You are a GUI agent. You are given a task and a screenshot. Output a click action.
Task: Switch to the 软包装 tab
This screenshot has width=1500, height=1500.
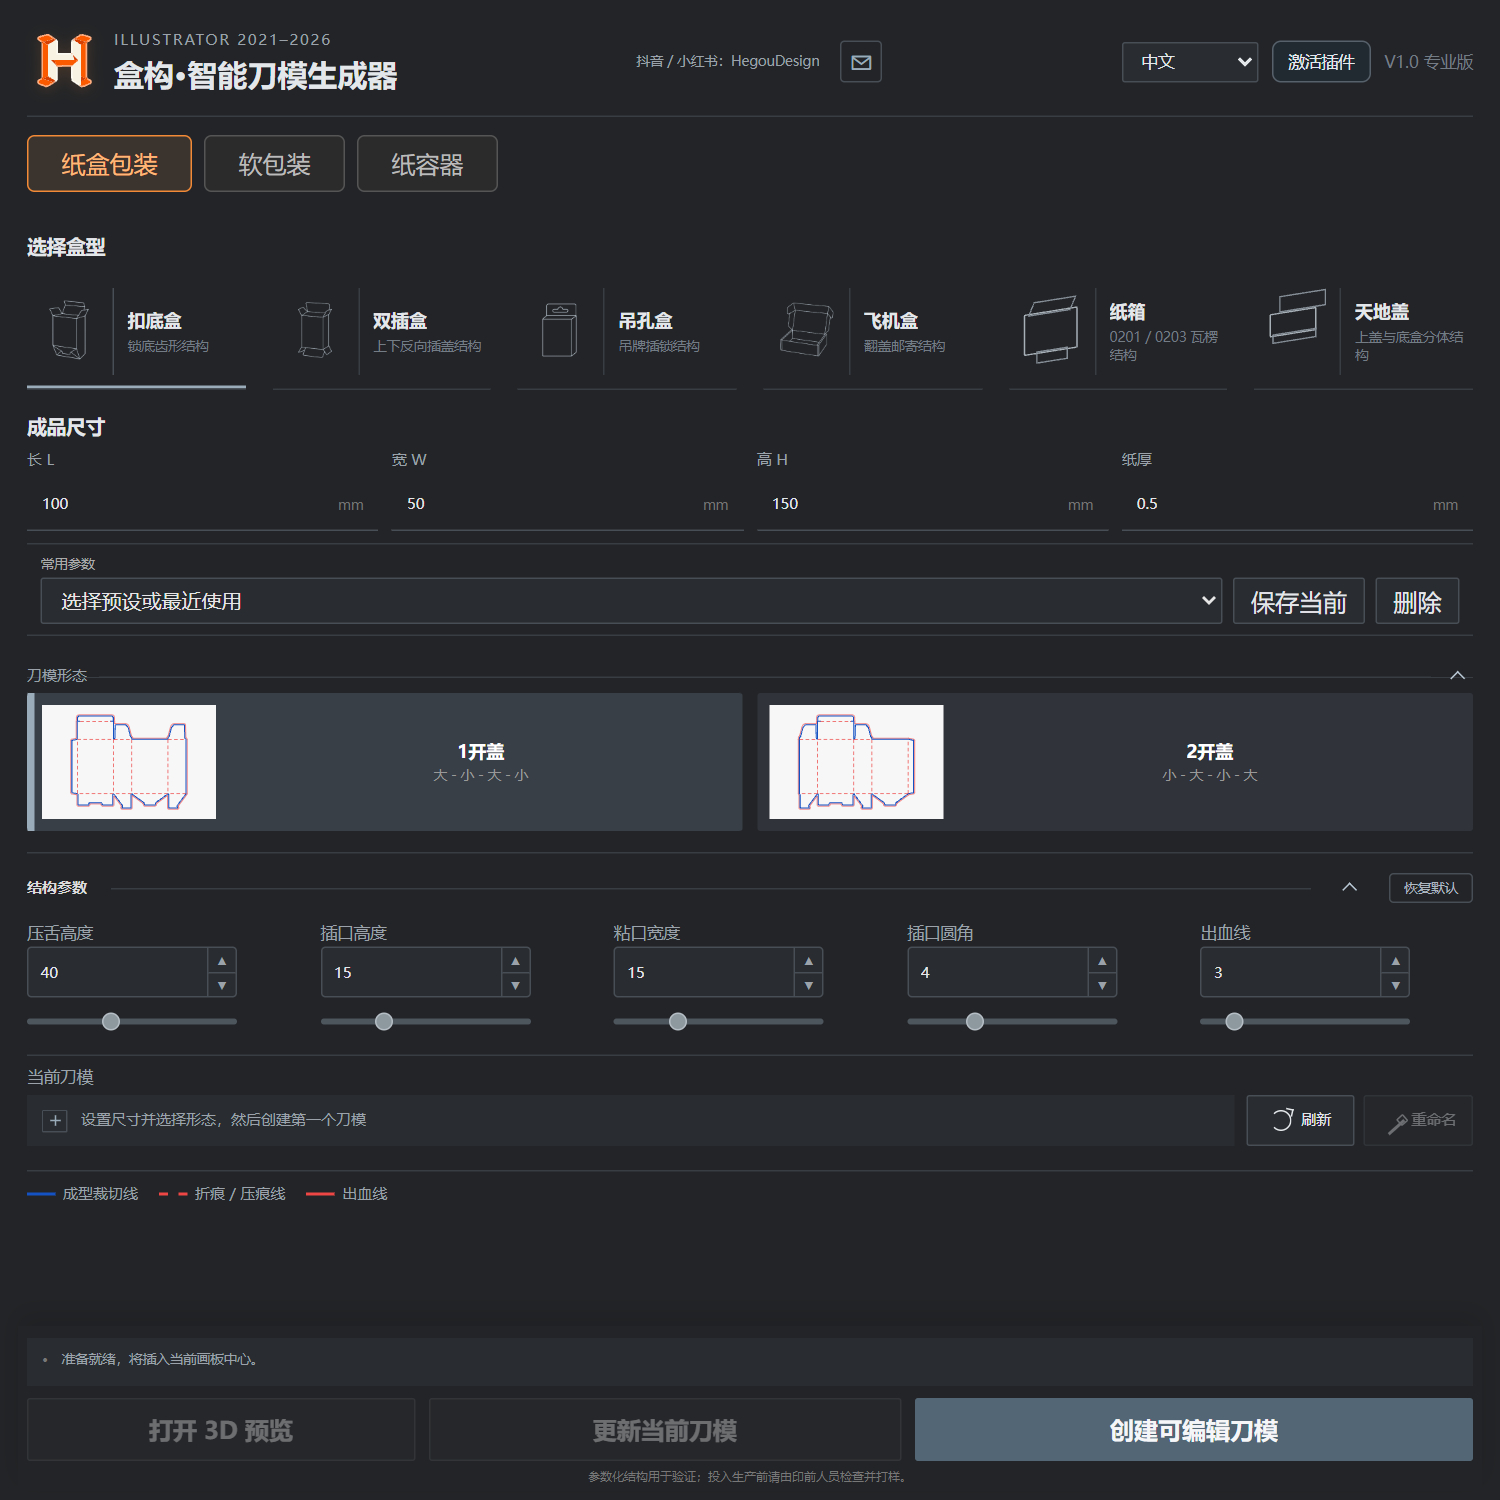click(x=274, y=164)
